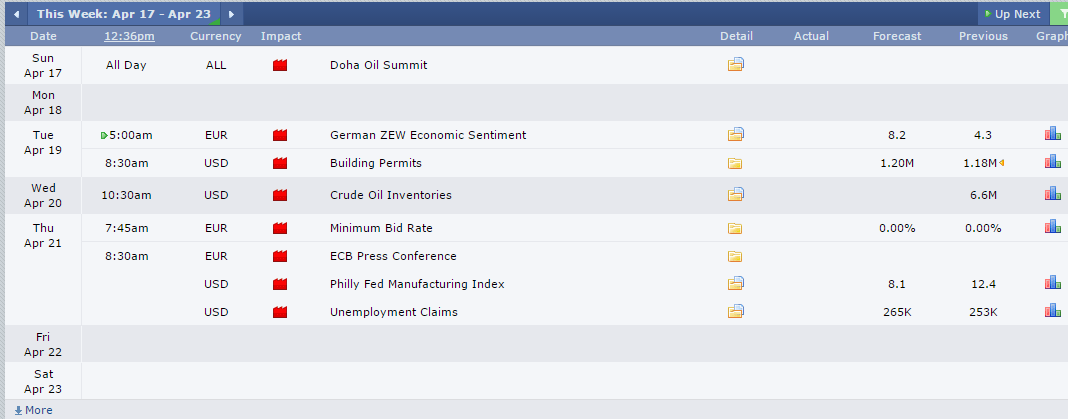Open the ECB Press Conference event
Viewport: 1068px width, 419px height.
393,256
